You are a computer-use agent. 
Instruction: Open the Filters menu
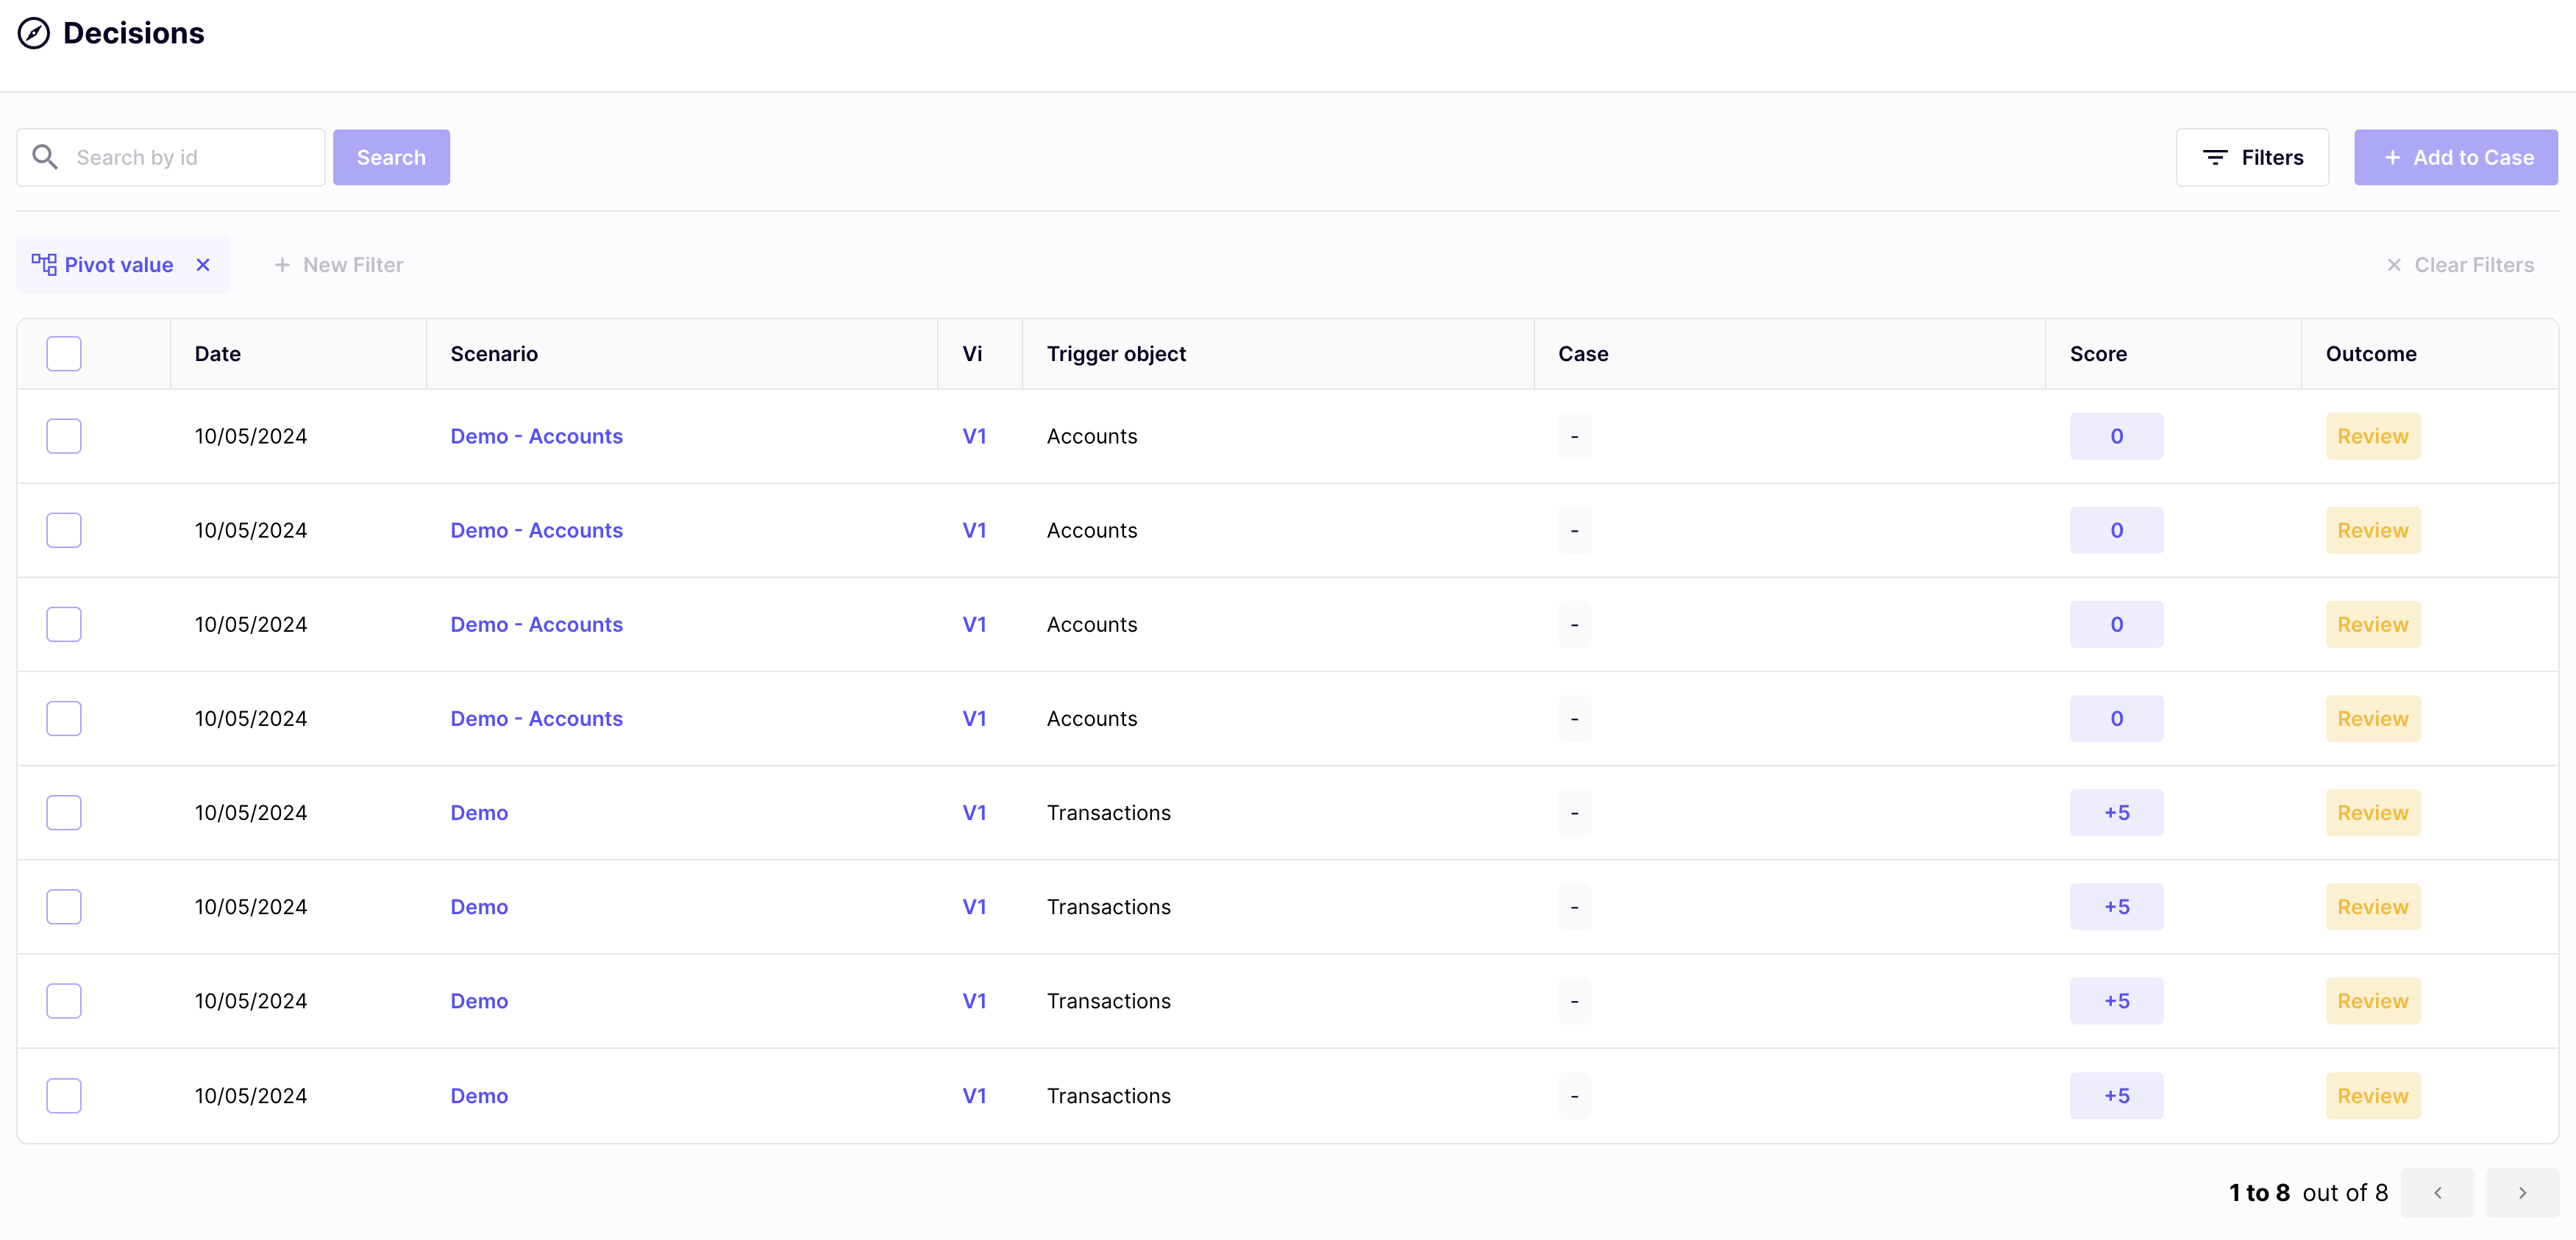pos(2252,157)
